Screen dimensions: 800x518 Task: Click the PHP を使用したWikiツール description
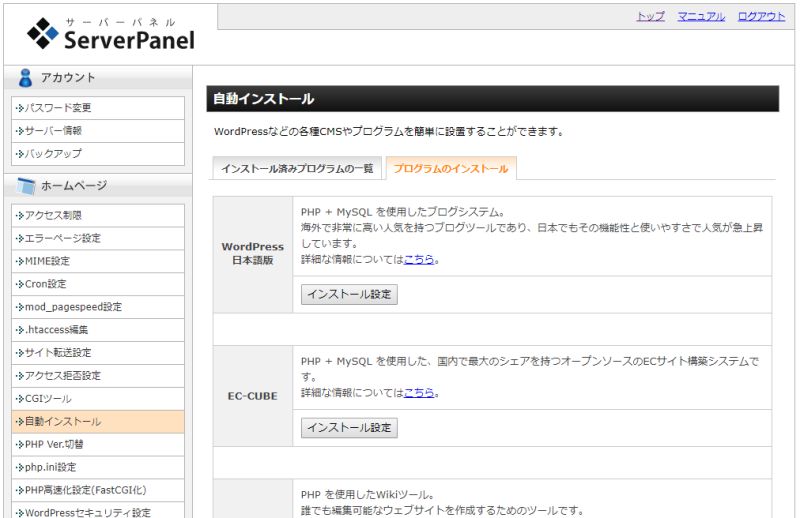click(367, 495)
